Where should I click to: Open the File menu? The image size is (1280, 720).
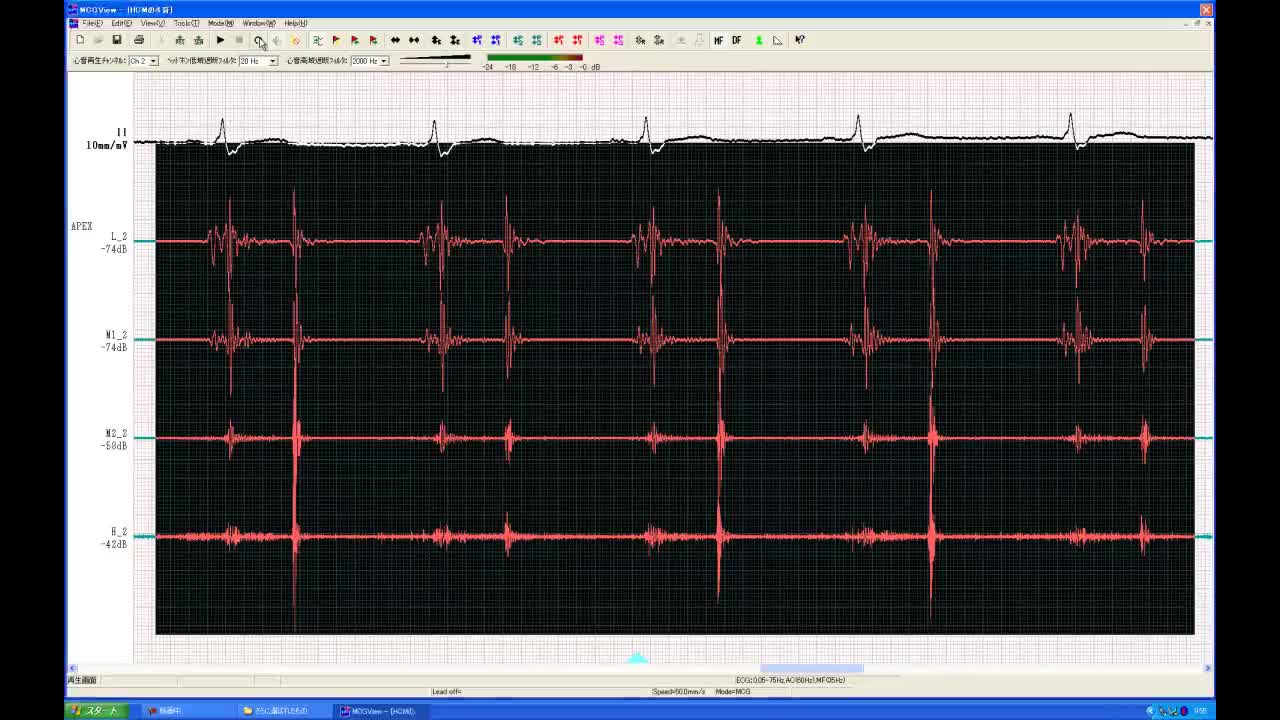(x=91, y=23)
